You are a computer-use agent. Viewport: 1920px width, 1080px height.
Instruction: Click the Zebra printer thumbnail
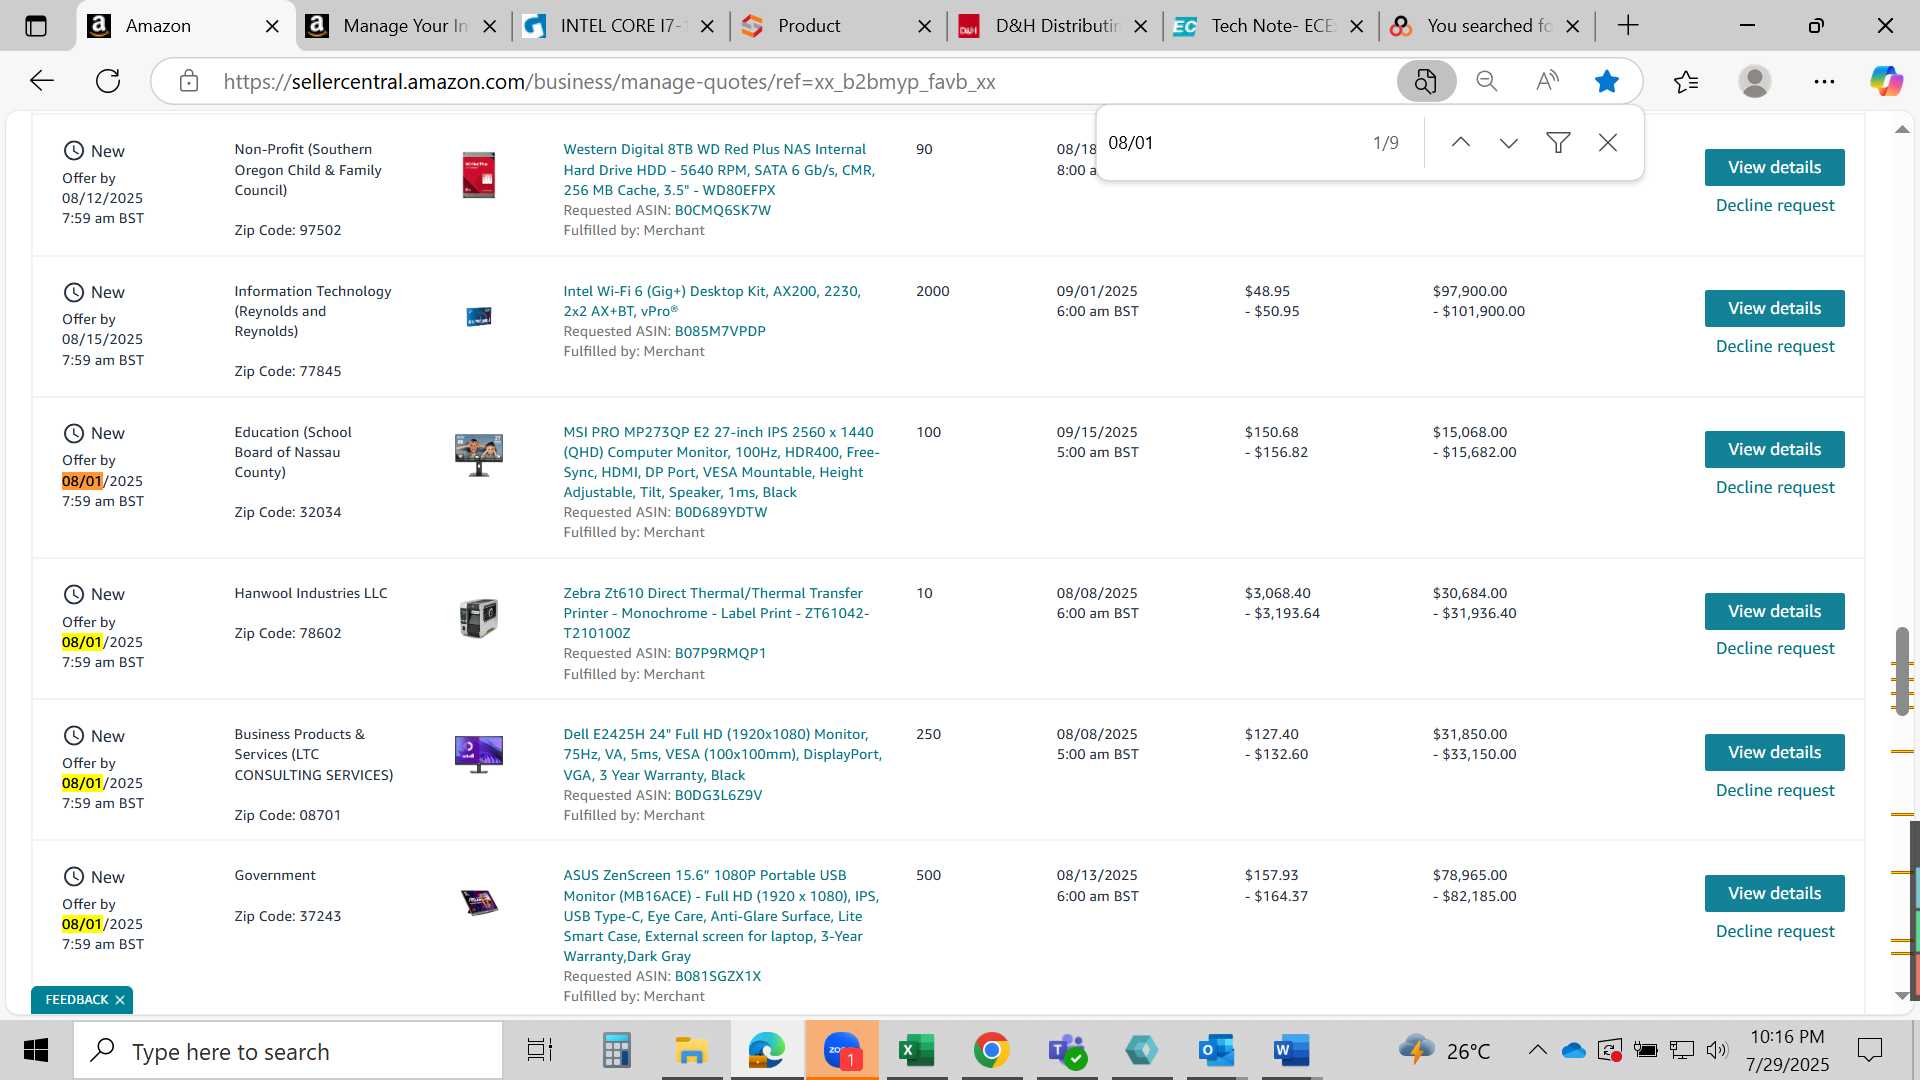pos(478,618)
